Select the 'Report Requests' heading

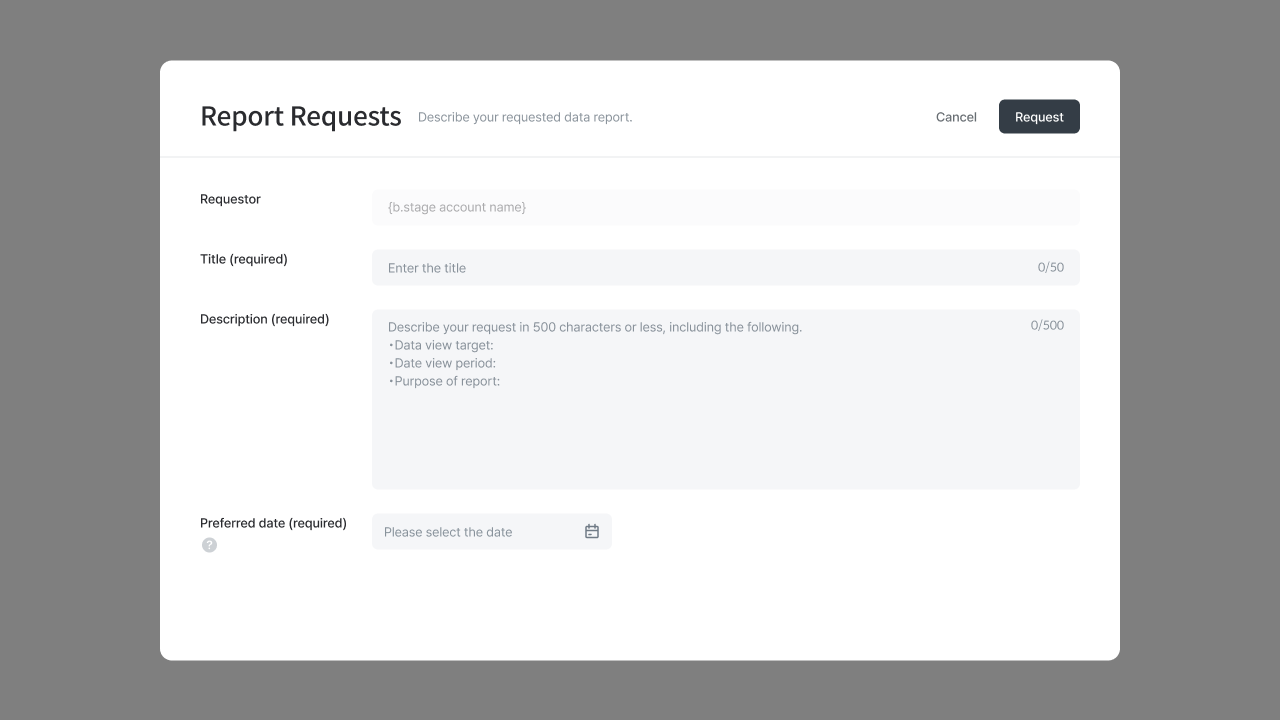pos(301,116)
